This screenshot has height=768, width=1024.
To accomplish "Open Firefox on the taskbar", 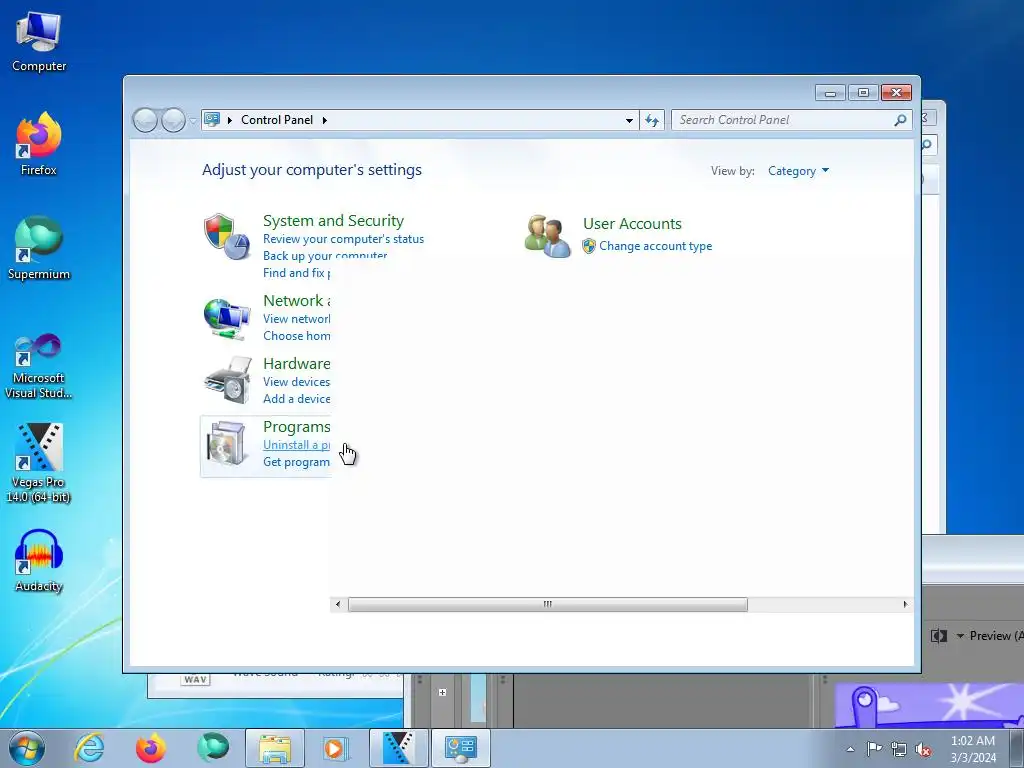I will pyautogui.click(x=151, y=748).
